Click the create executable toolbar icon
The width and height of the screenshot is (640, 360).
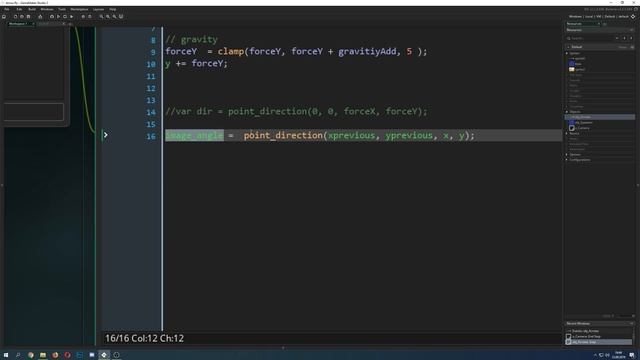pos(52,17)
